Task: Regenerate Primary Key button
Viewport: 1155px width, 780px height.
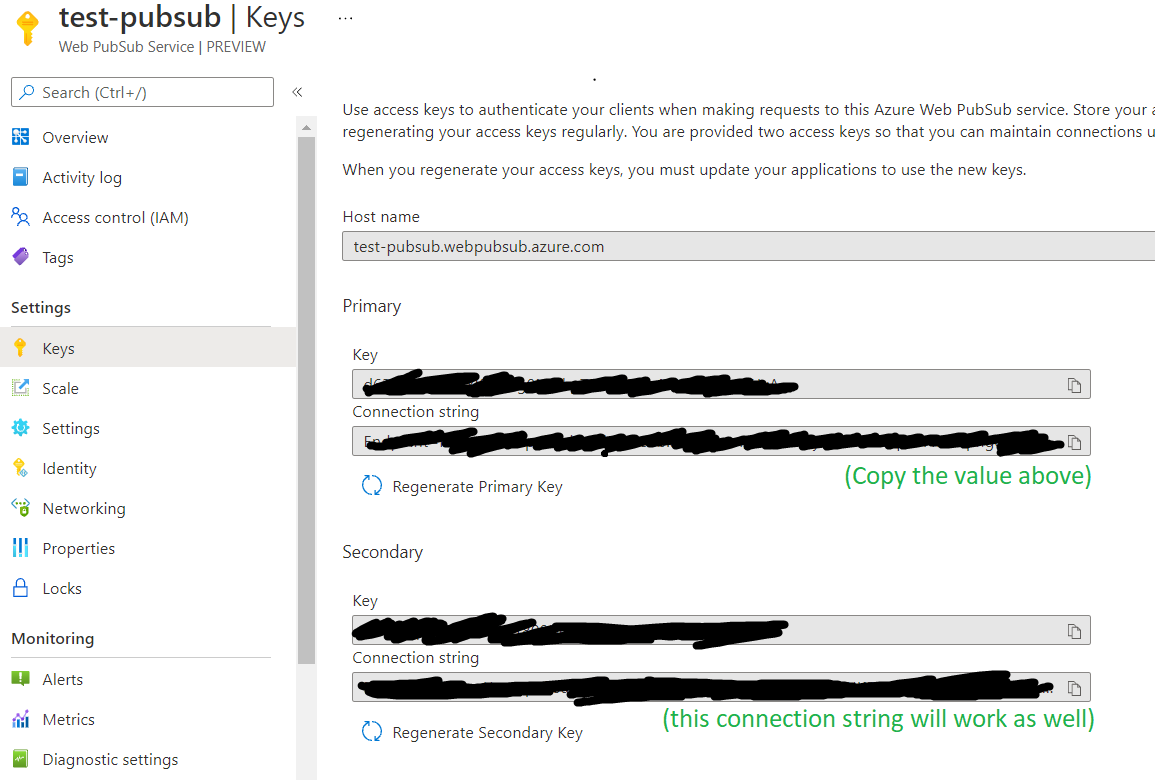Action: (477, 487)
